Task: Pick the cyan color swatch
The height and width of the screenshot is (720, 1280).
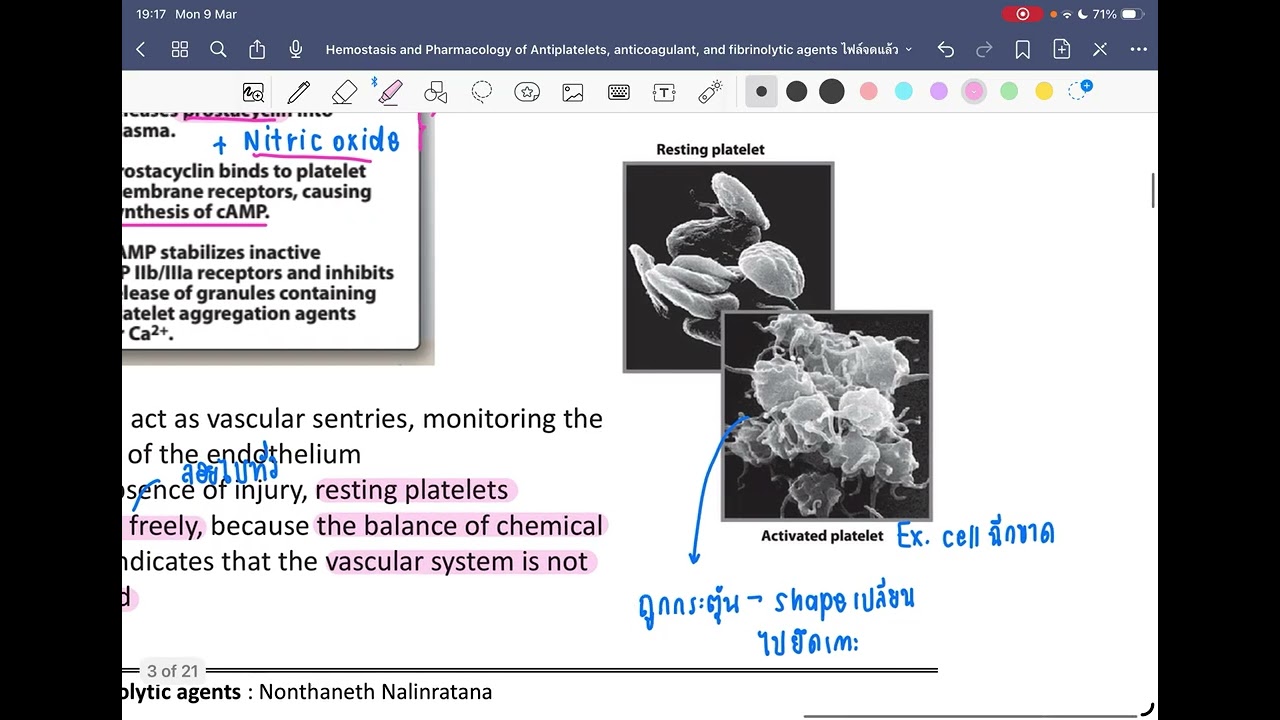Action: coord(904,92)
